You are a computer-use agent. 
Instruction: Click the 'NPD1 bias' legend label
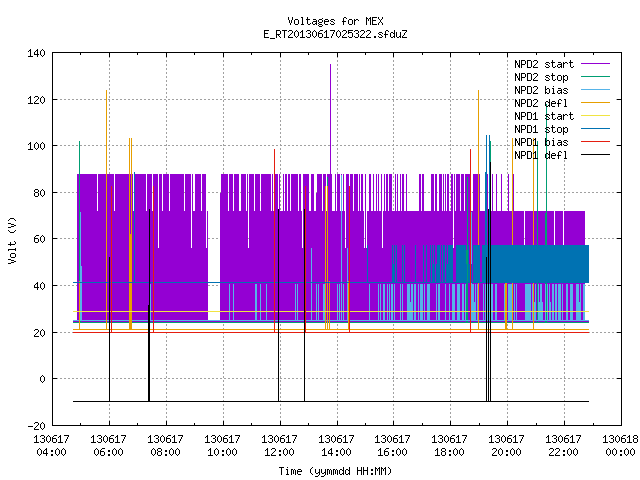click(541, 142)
